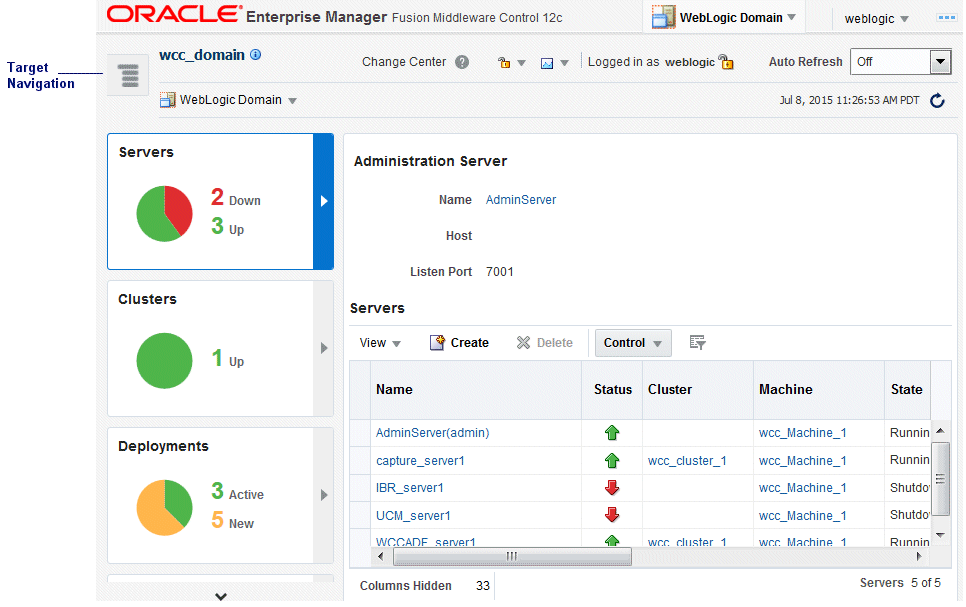Viewport: 966px width, 607px height.
Task: Click the Create button
Action: click(460, 343)
